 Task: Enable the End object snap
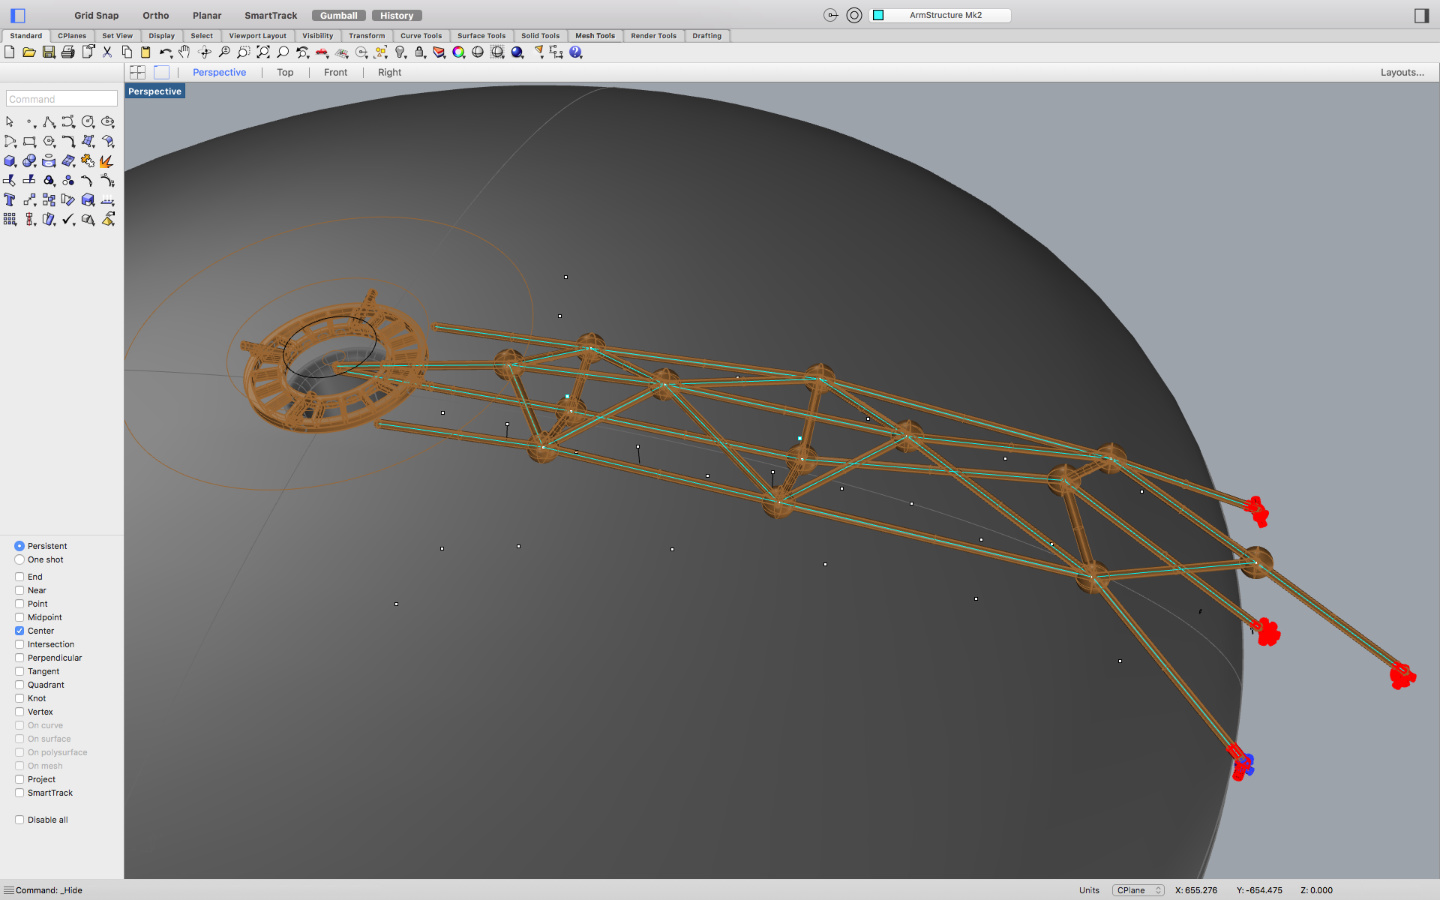click(19, 577)
